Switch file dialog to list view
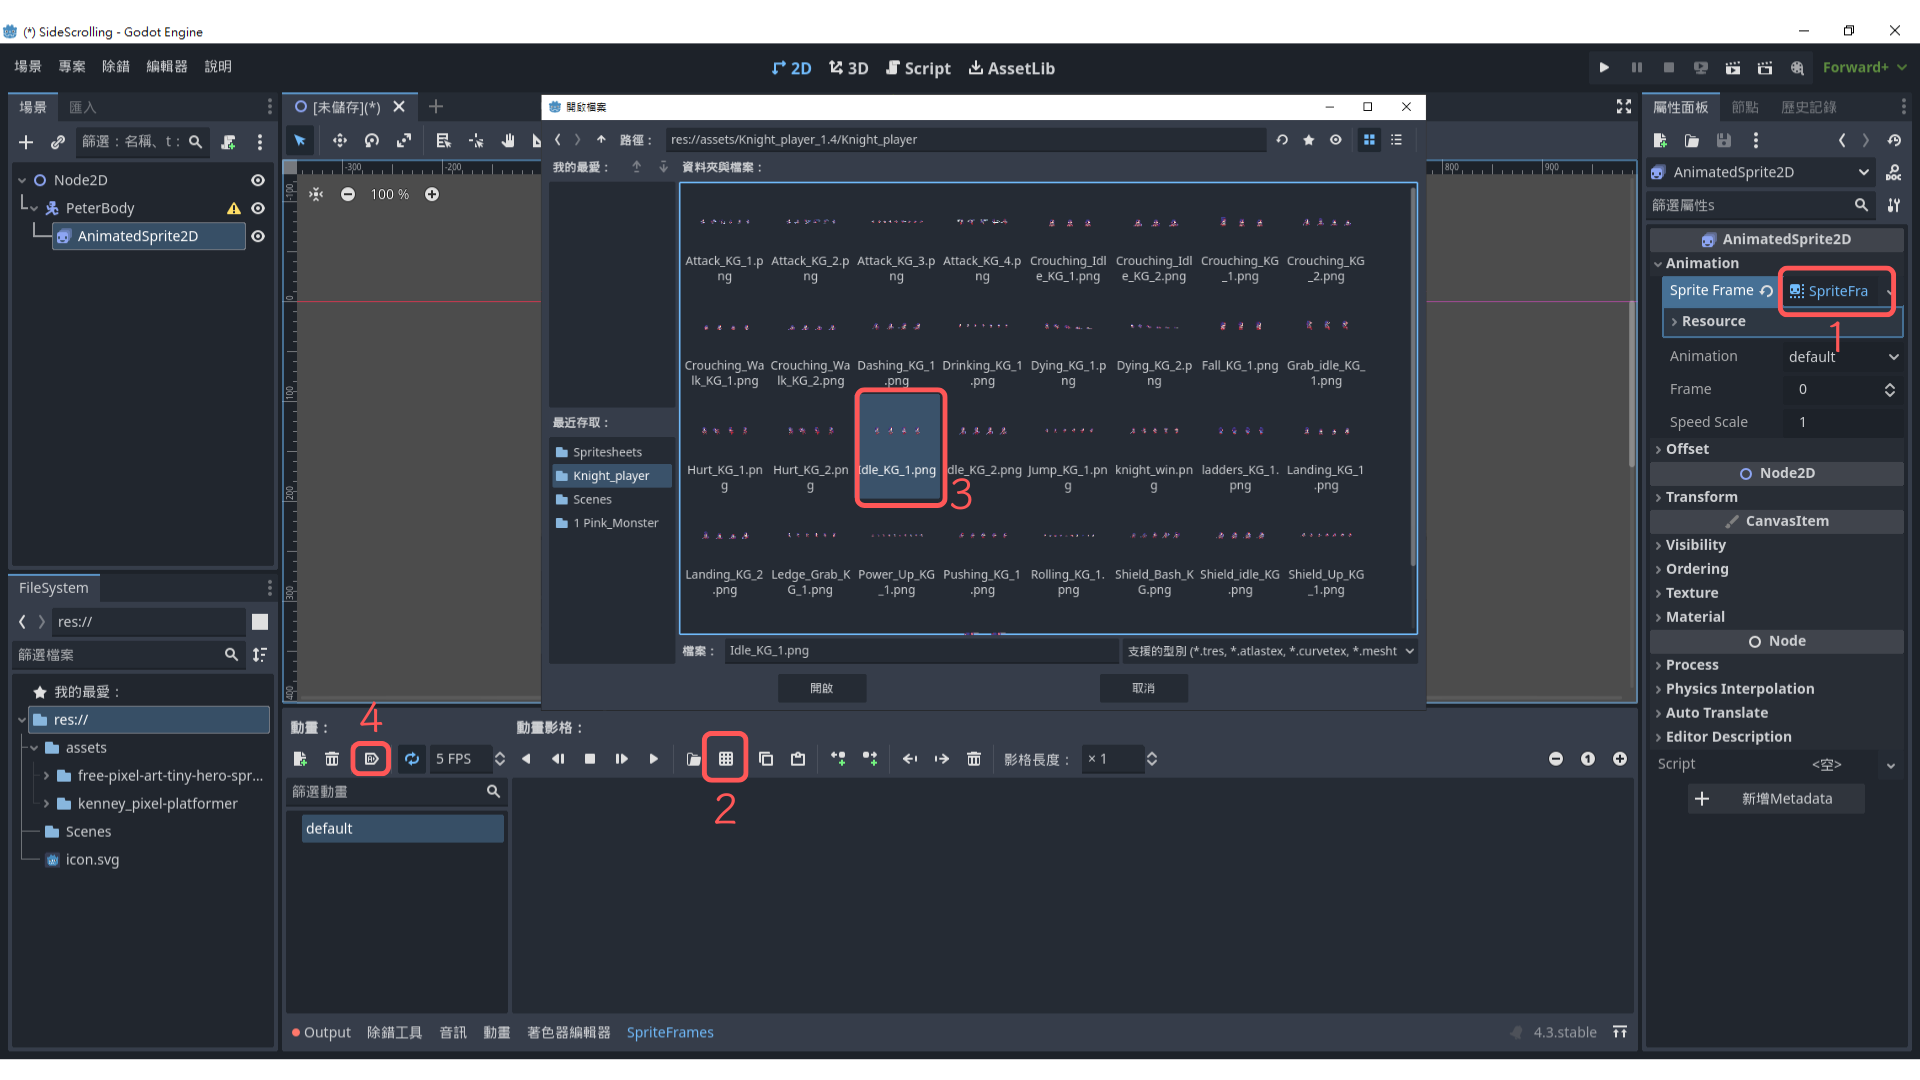Viewport: 1920px width, 1080px height. [x=1397, y=140]
